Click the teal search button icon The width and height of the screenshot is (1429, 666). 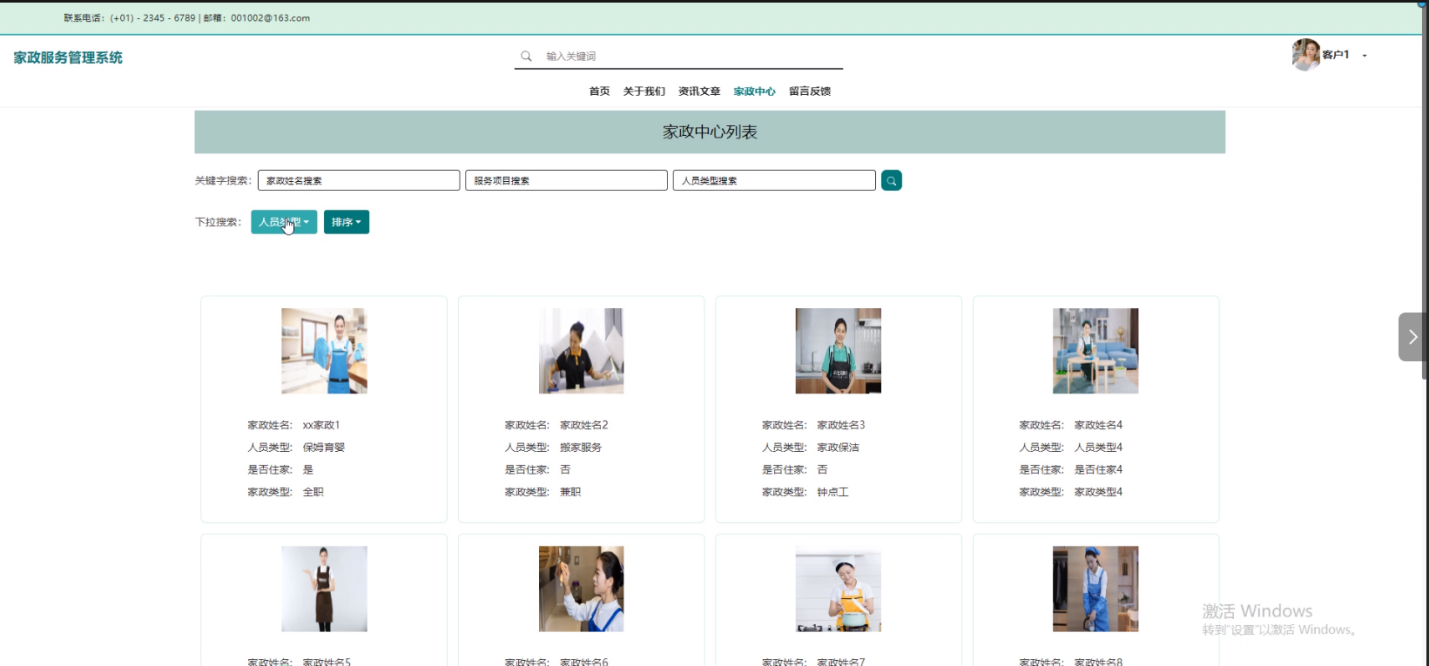tap(891, 180)
